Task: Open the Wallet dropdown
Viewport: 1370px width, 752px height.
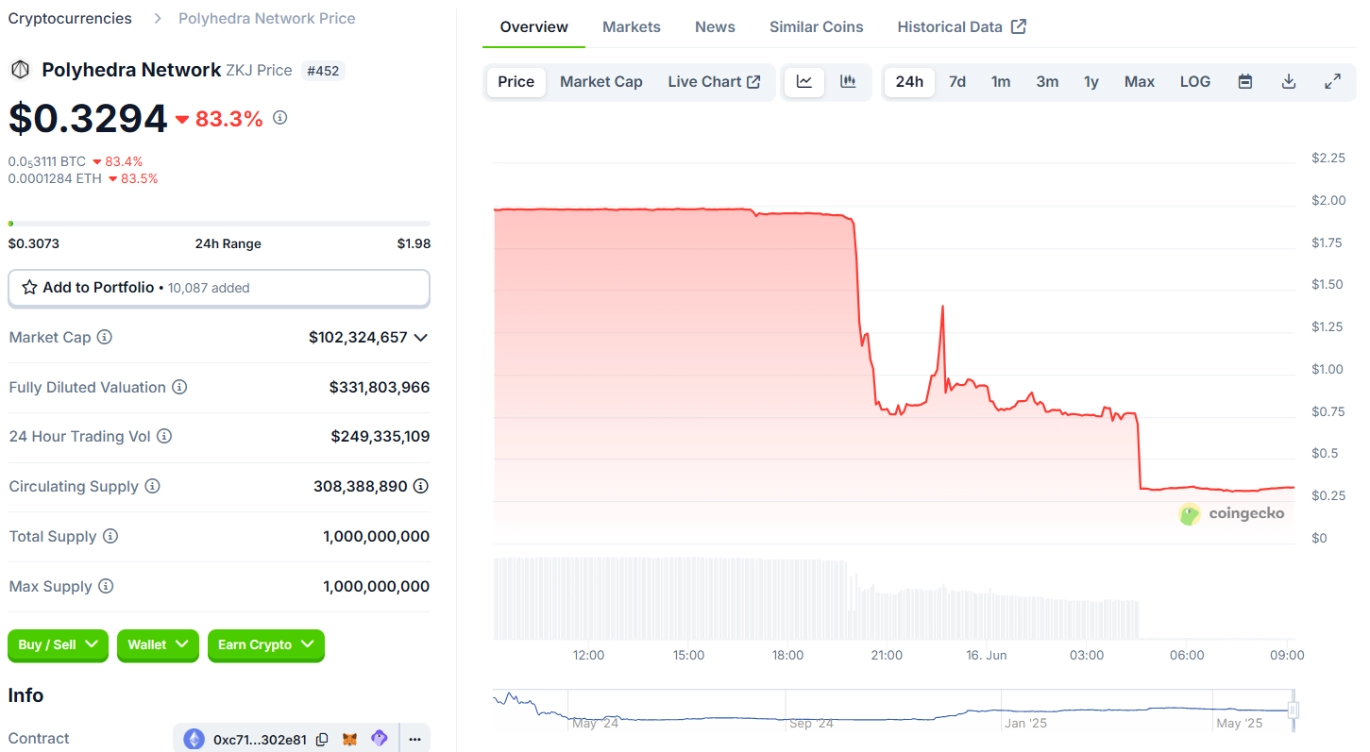Action: click(x=158, y=645)
